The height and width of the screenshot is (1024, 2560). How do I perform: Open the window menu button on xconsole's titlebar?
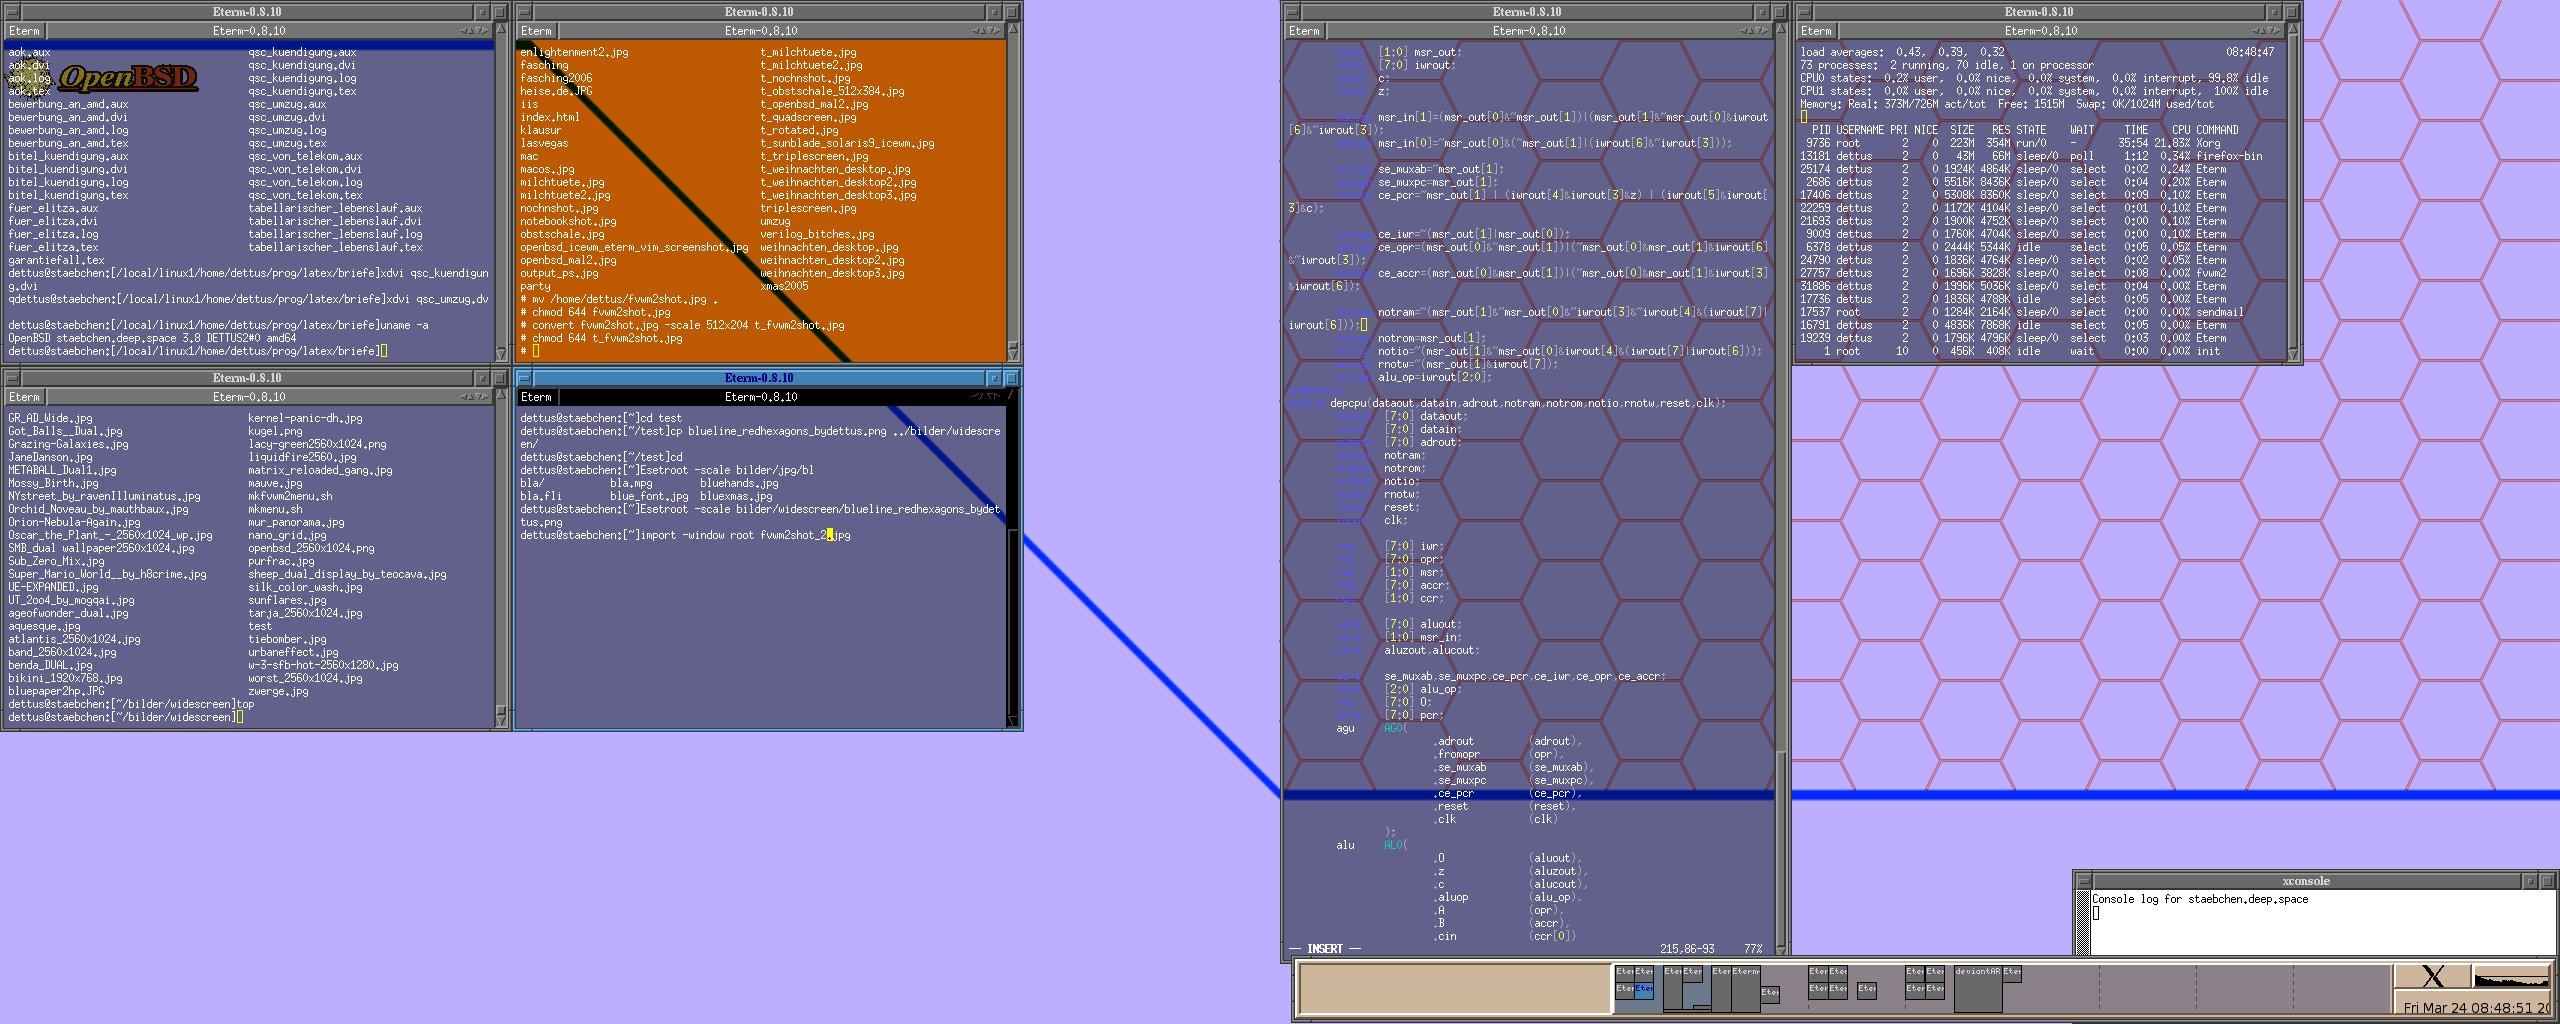2084,881
